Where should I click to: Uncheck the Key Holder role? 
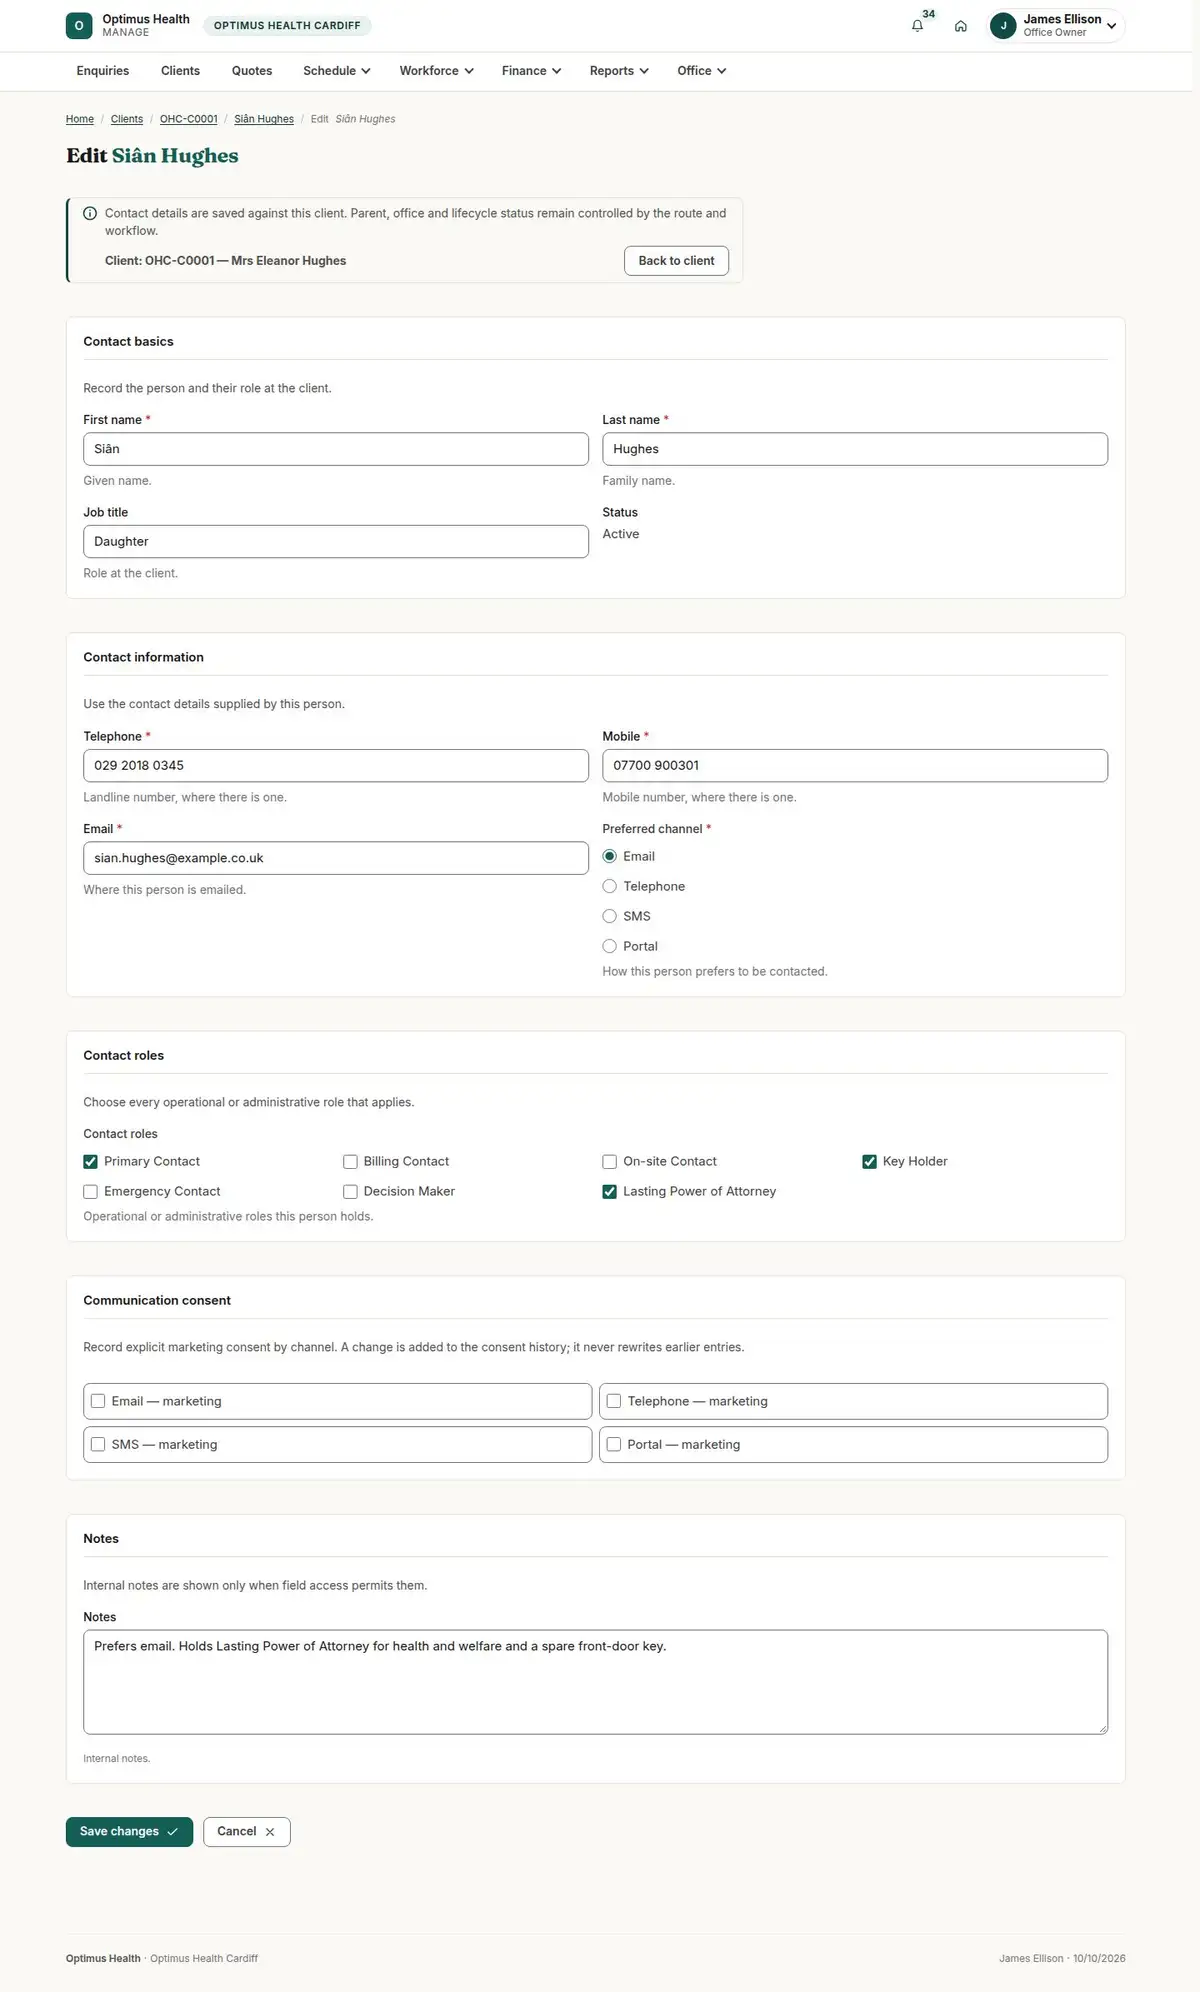[869, 1162]
